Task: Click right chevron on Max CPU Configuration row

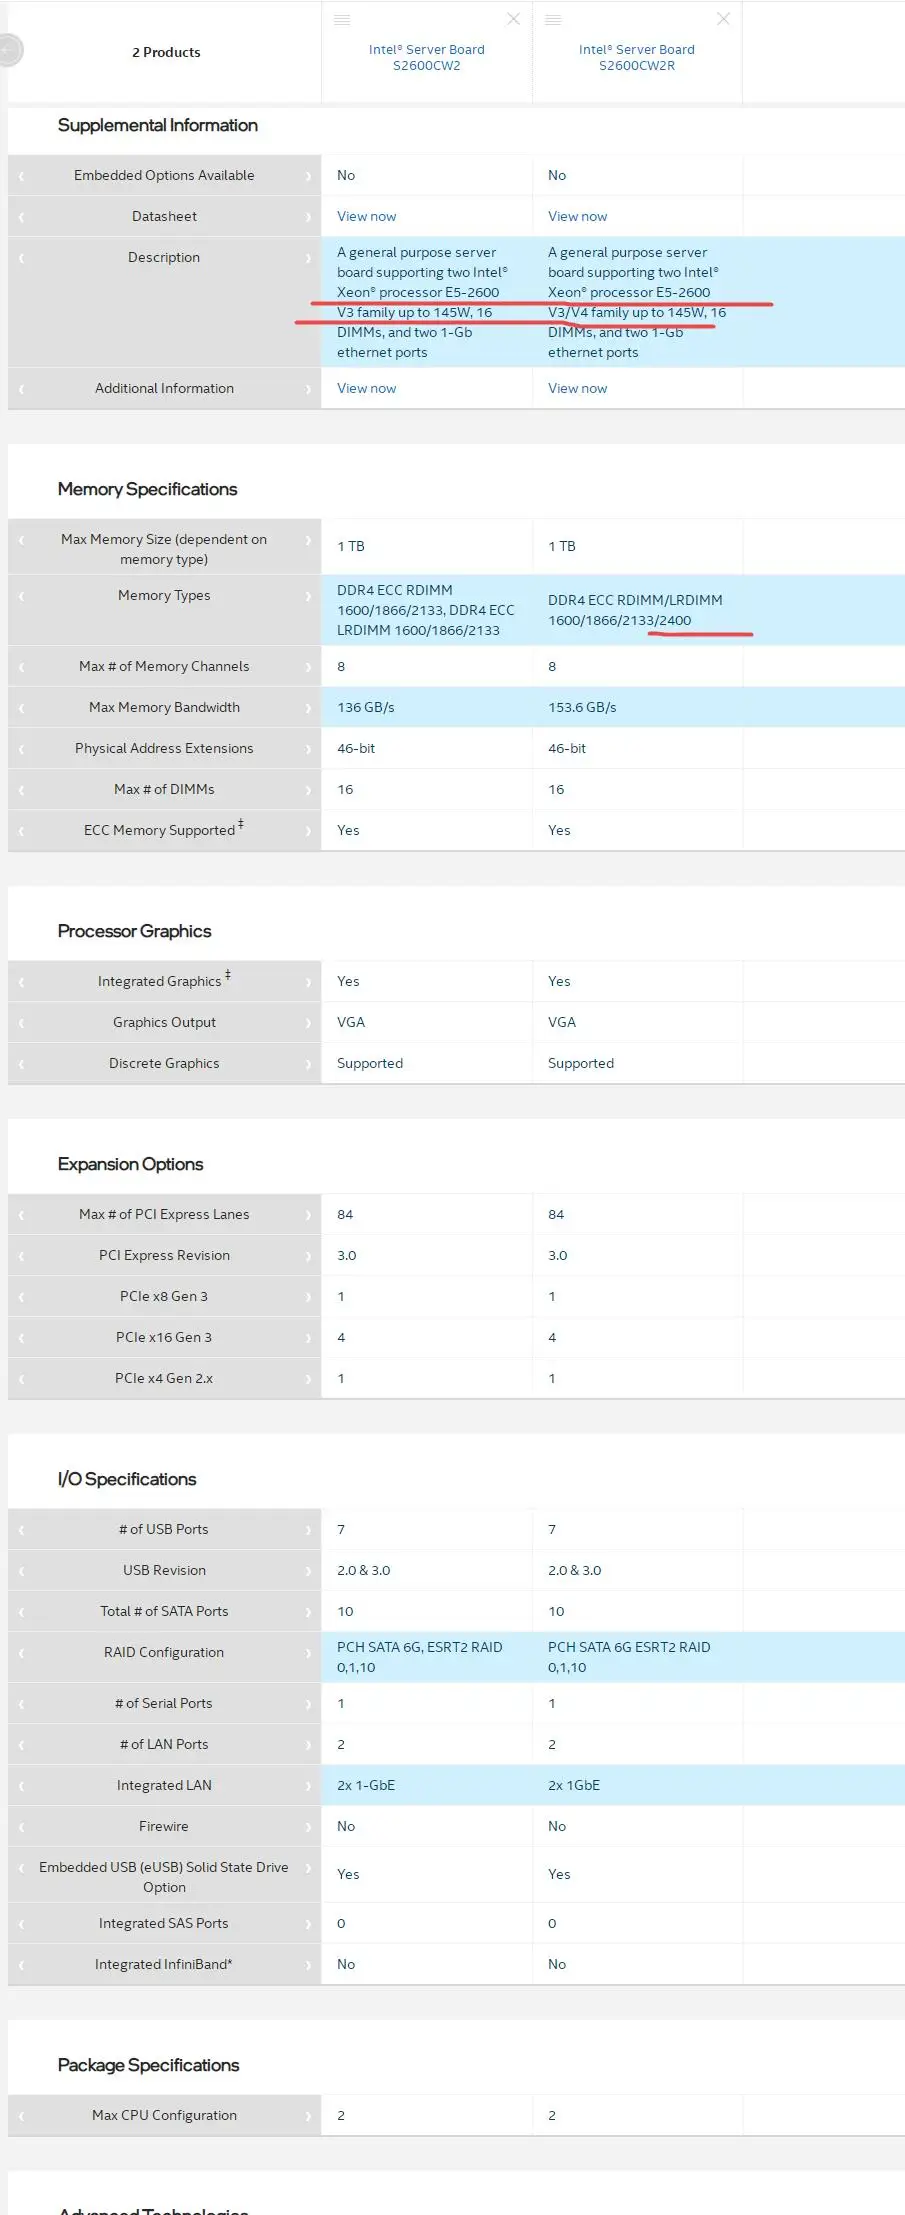Action: [x=308, y=2116]
